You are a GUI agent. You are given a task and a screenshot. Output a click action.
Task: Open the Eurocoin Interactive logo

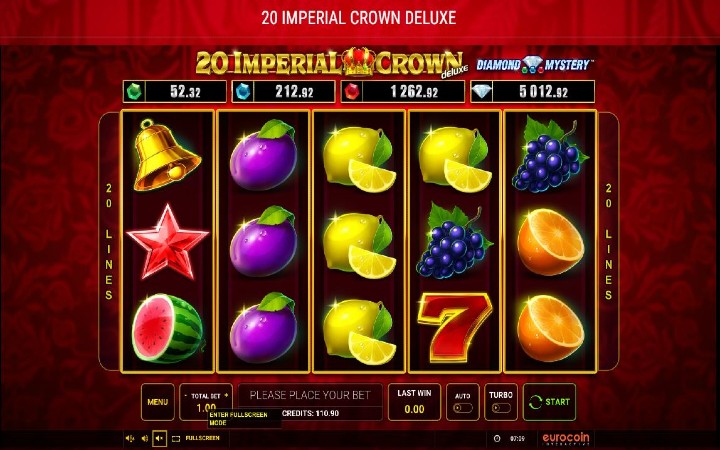566,439
